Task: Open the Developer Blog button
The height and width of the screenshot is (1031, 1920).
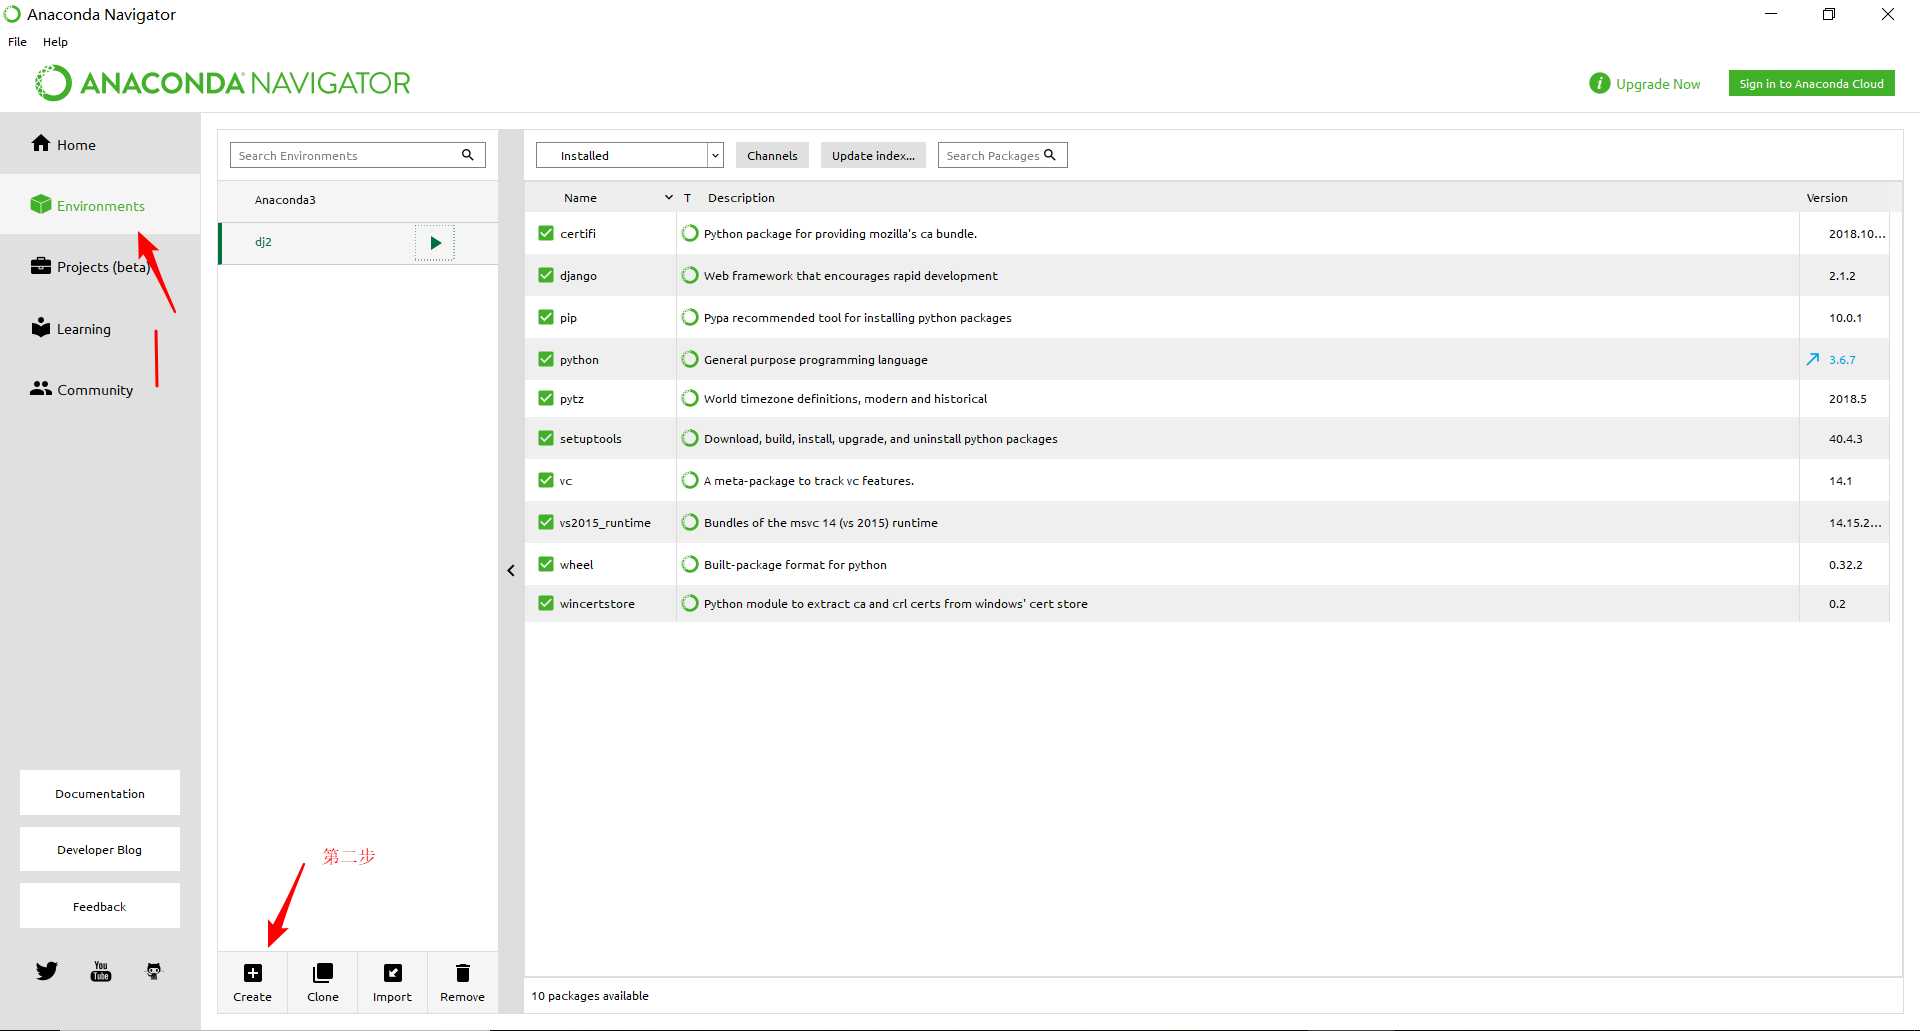Action: click(x=100, y=849)
